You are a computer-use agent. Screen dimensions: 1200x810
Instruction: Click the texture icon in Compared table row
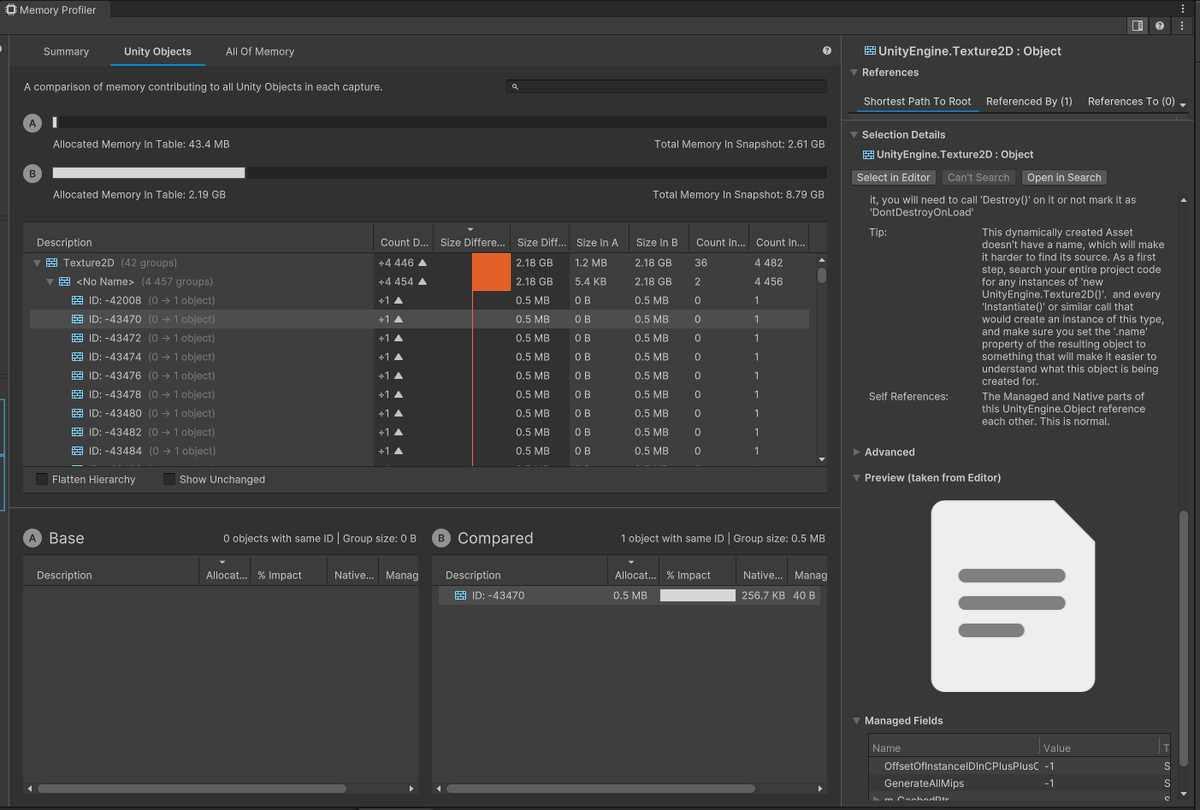point(461,595)
